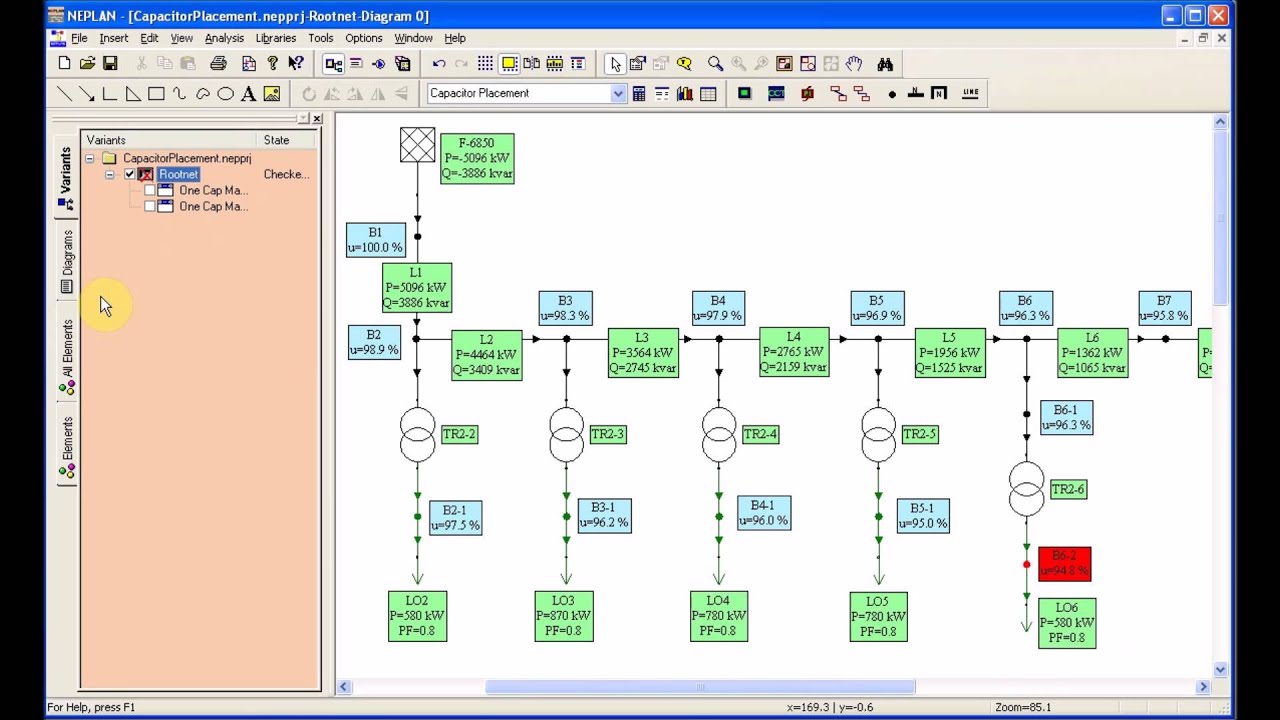Viewport: 1280px width, 720px height.
Task: Open the Libraries menu
Action: [x=275, y=38]
